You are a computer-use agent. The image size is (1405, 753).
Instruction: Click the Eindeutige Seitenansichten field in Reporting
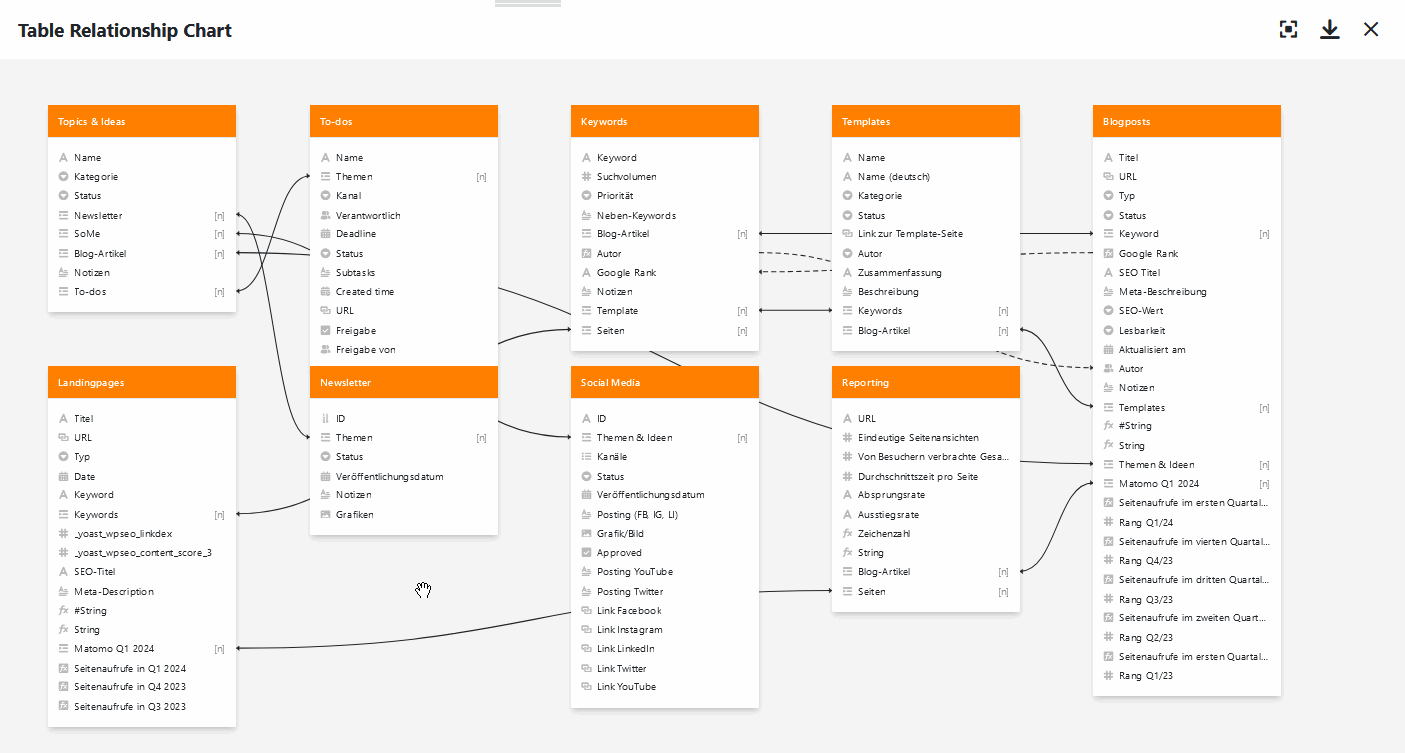pos(918,438)
